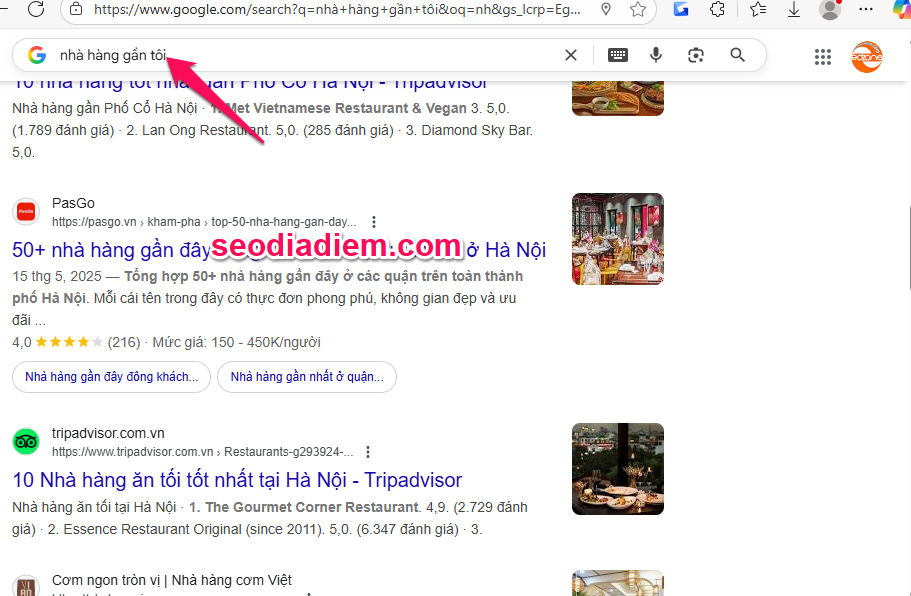This screenshot has width=911, height=596.
Task: Open '10 Nhà hàng ăn tối tốt nhất' link
Action: tap(237, 480)
